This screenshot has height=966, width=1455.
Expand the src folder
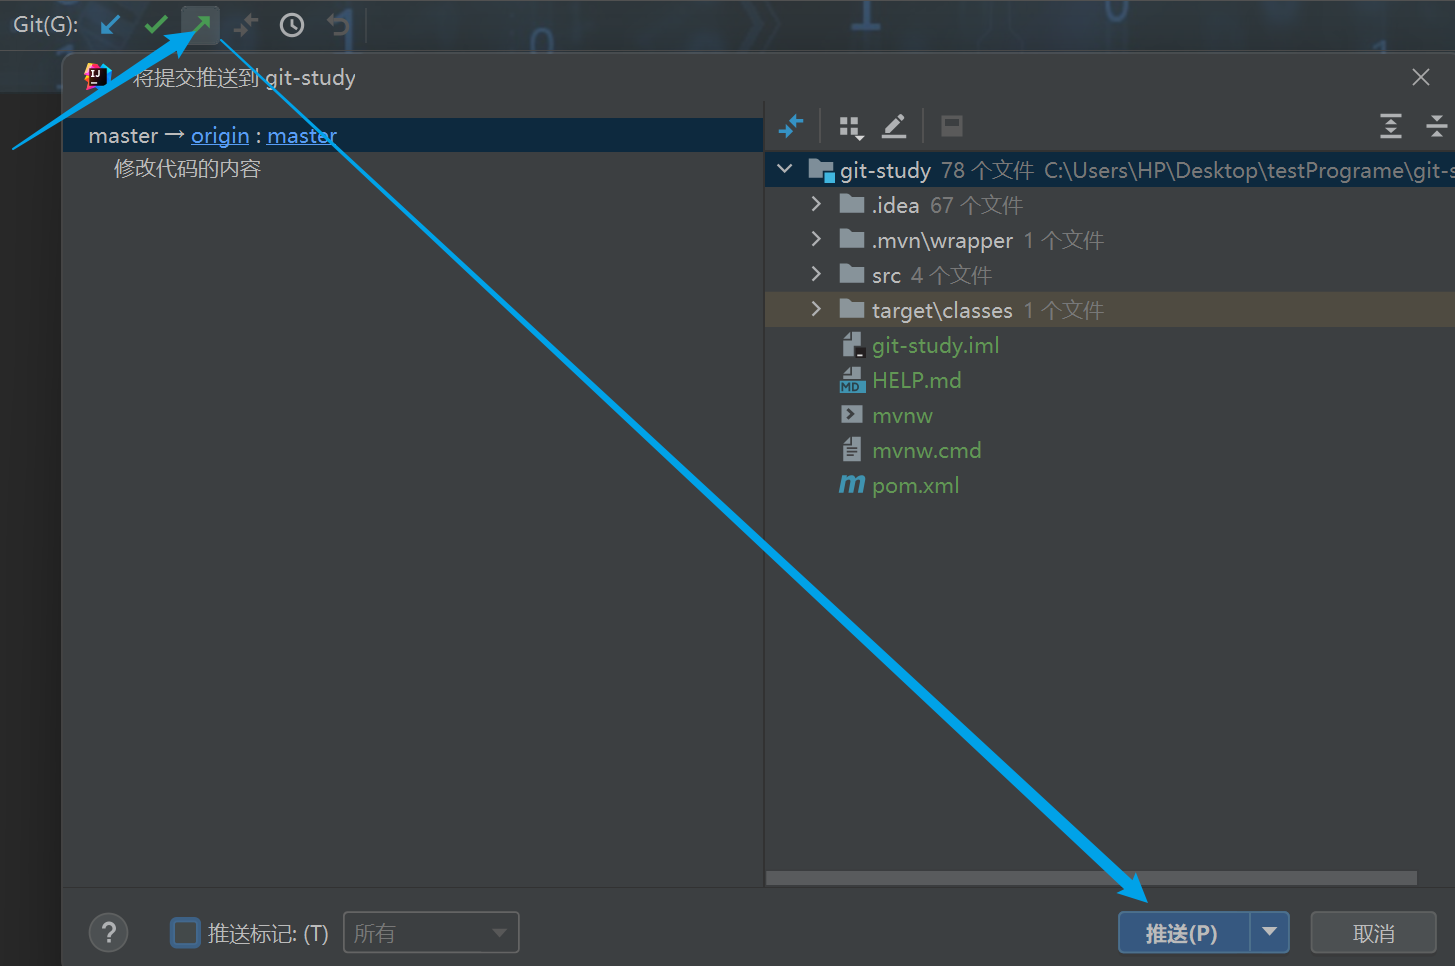816,274
